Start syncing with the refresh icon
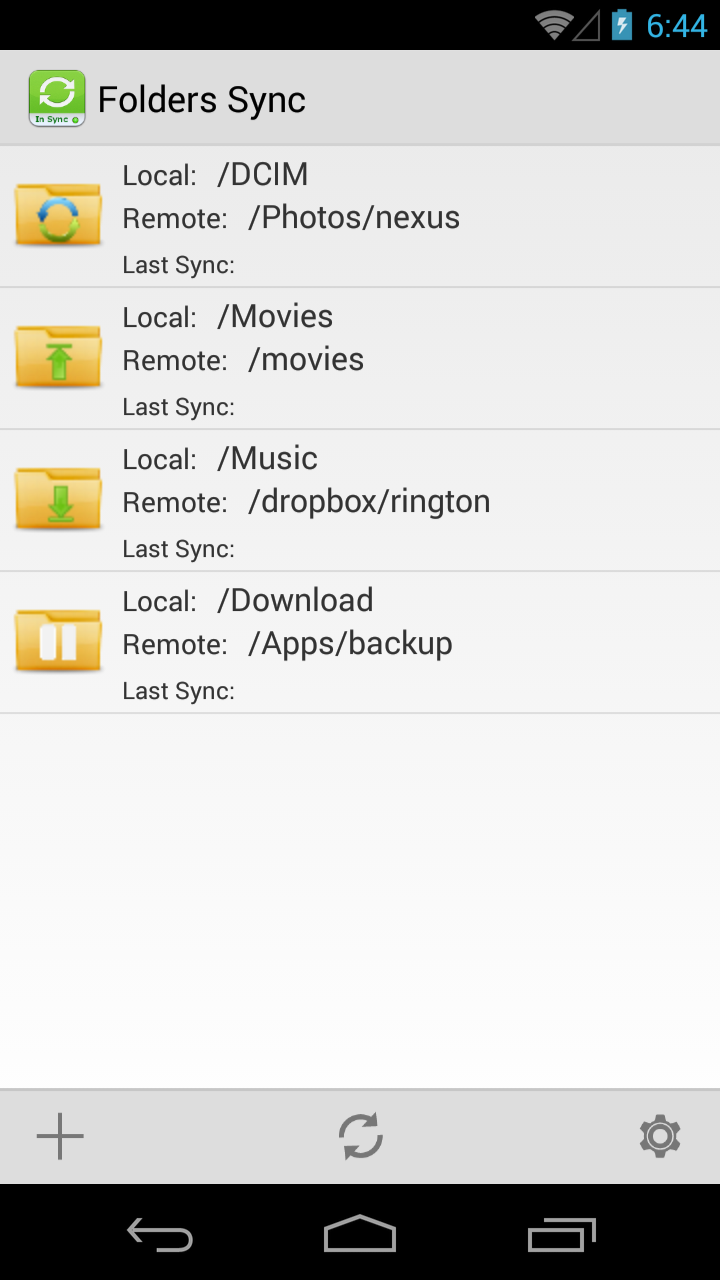The width and height of the screenshot is (720, 1280). tap(360, 1136)
